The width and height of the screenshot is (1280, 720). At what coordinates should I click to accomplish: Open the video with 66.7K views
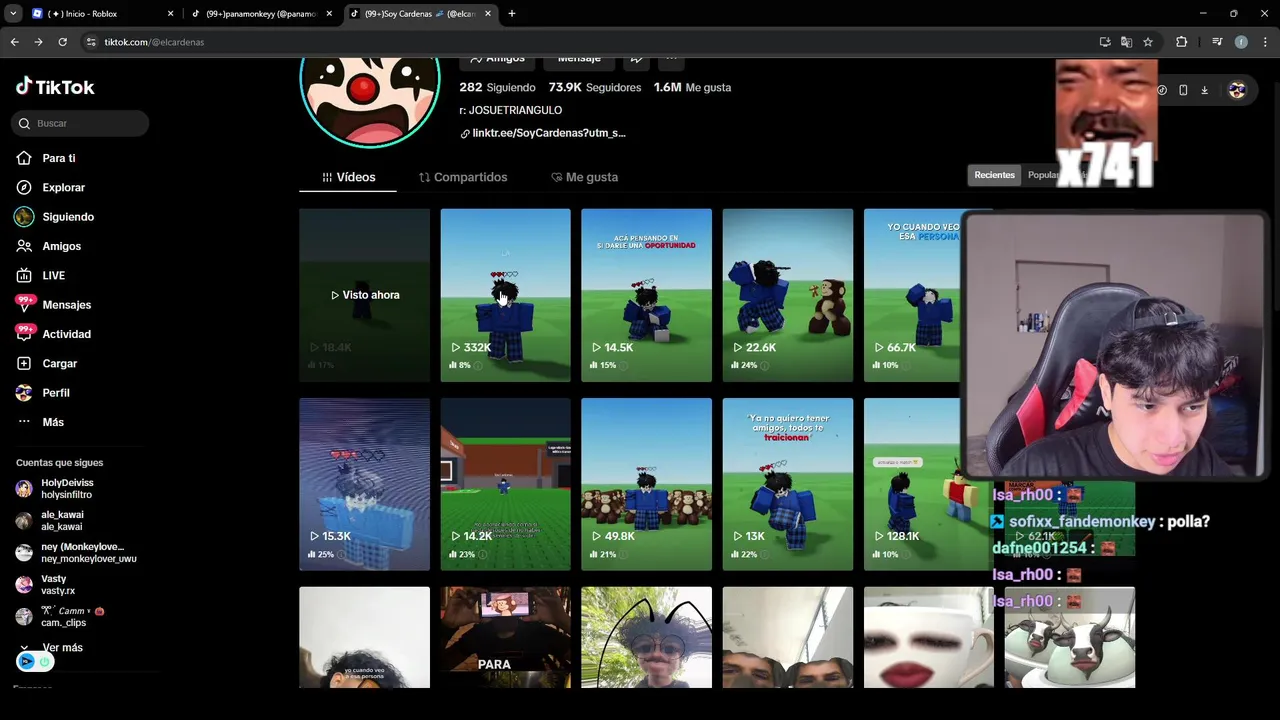click(912, 295)
